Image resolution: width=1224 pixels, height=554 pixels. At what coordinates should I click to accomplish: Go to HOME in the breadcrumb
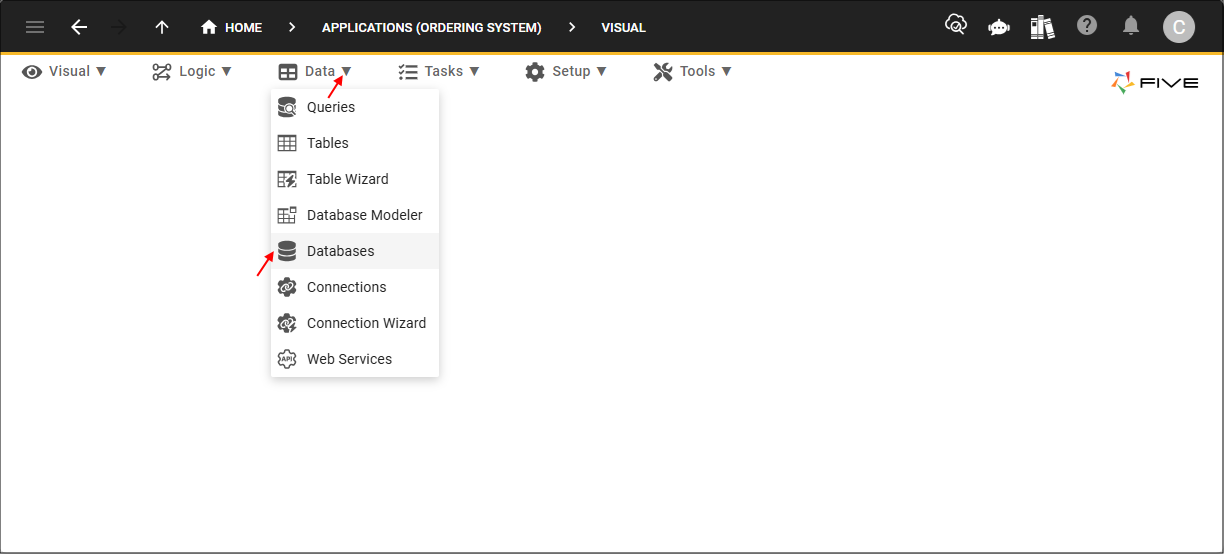coord(231,28)
